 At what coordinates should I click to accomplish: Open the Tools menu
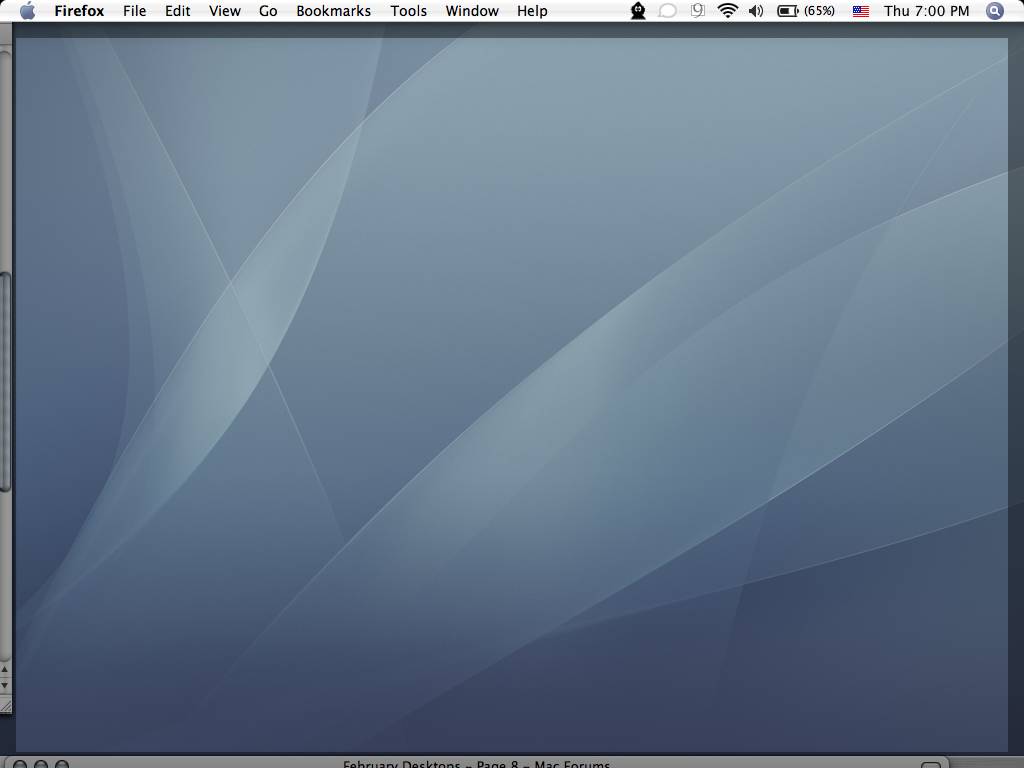(408, 11)
